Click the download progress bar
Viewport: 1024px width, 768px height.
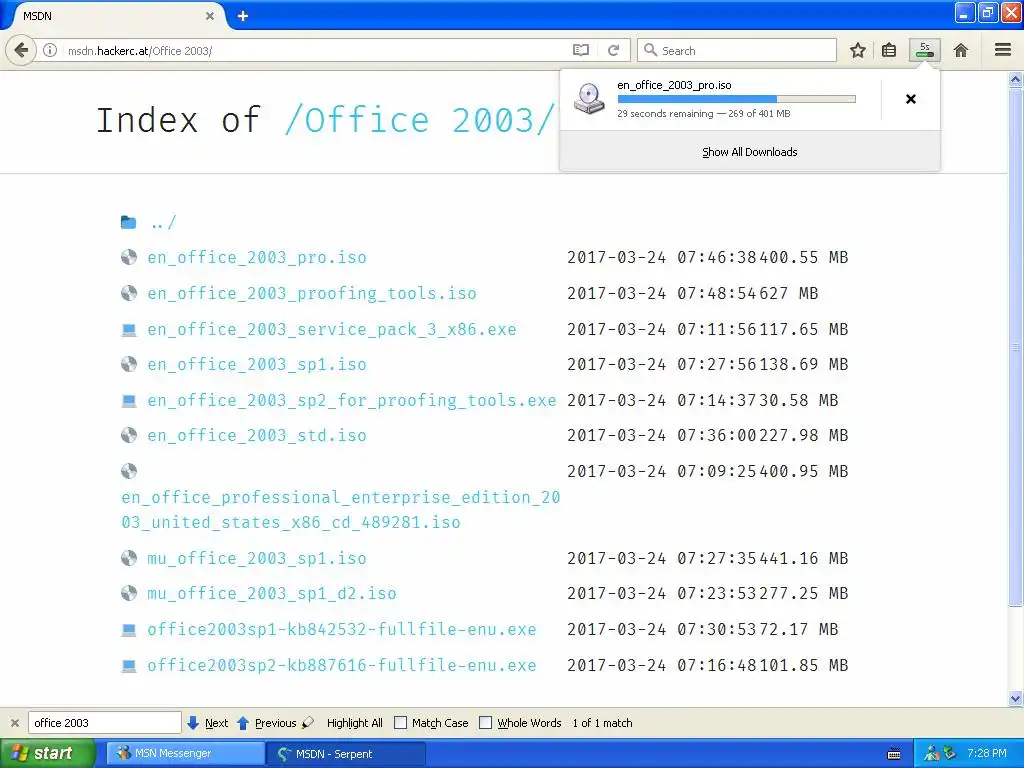736,99
